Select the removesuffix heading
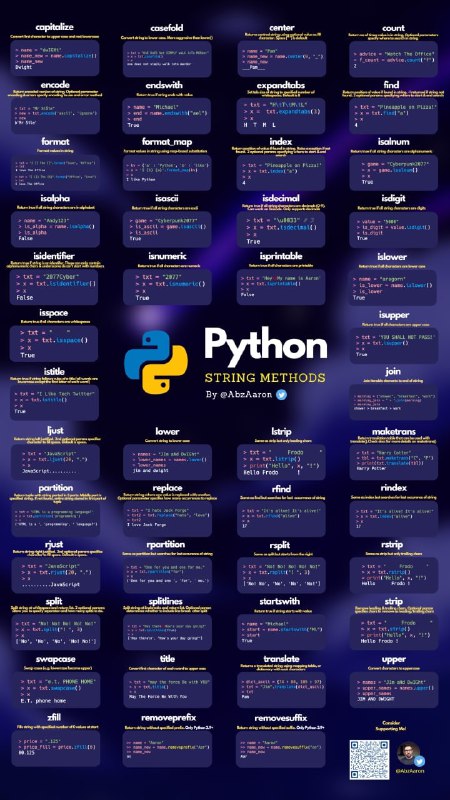The width and height of the screenshot is (450, 800). click(281, 718)
